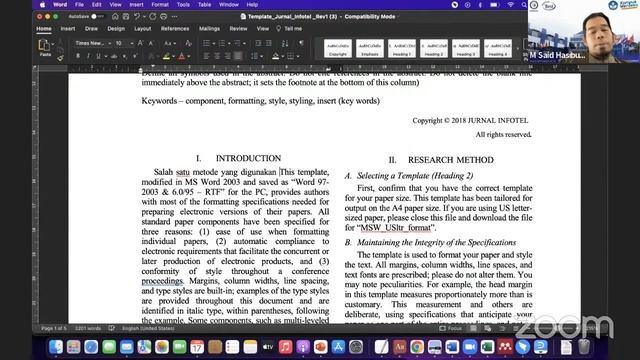Decrease paragraph indent

[258, 43]
